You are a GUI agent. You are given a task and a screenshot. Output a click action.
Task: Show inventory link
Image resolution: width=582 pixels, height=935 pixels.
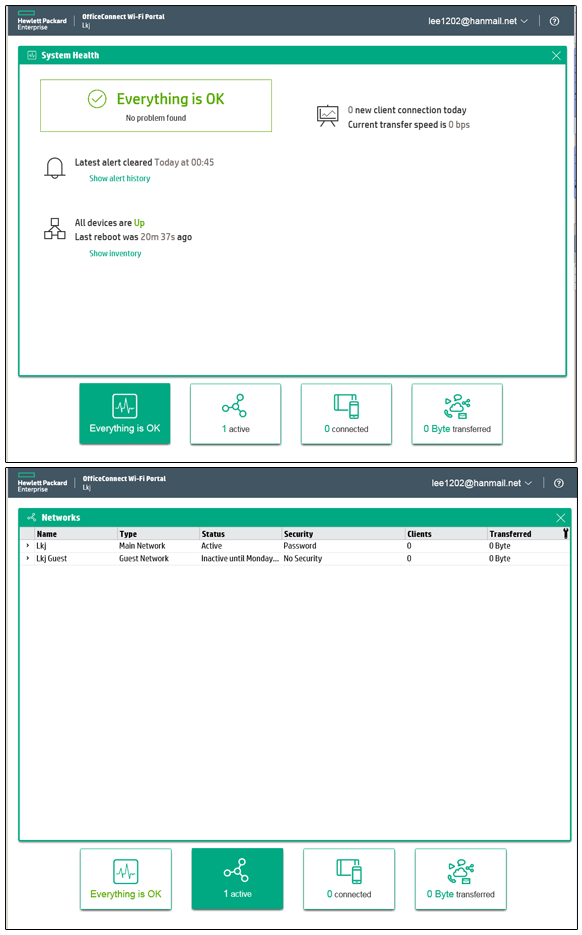pos(115,253)
